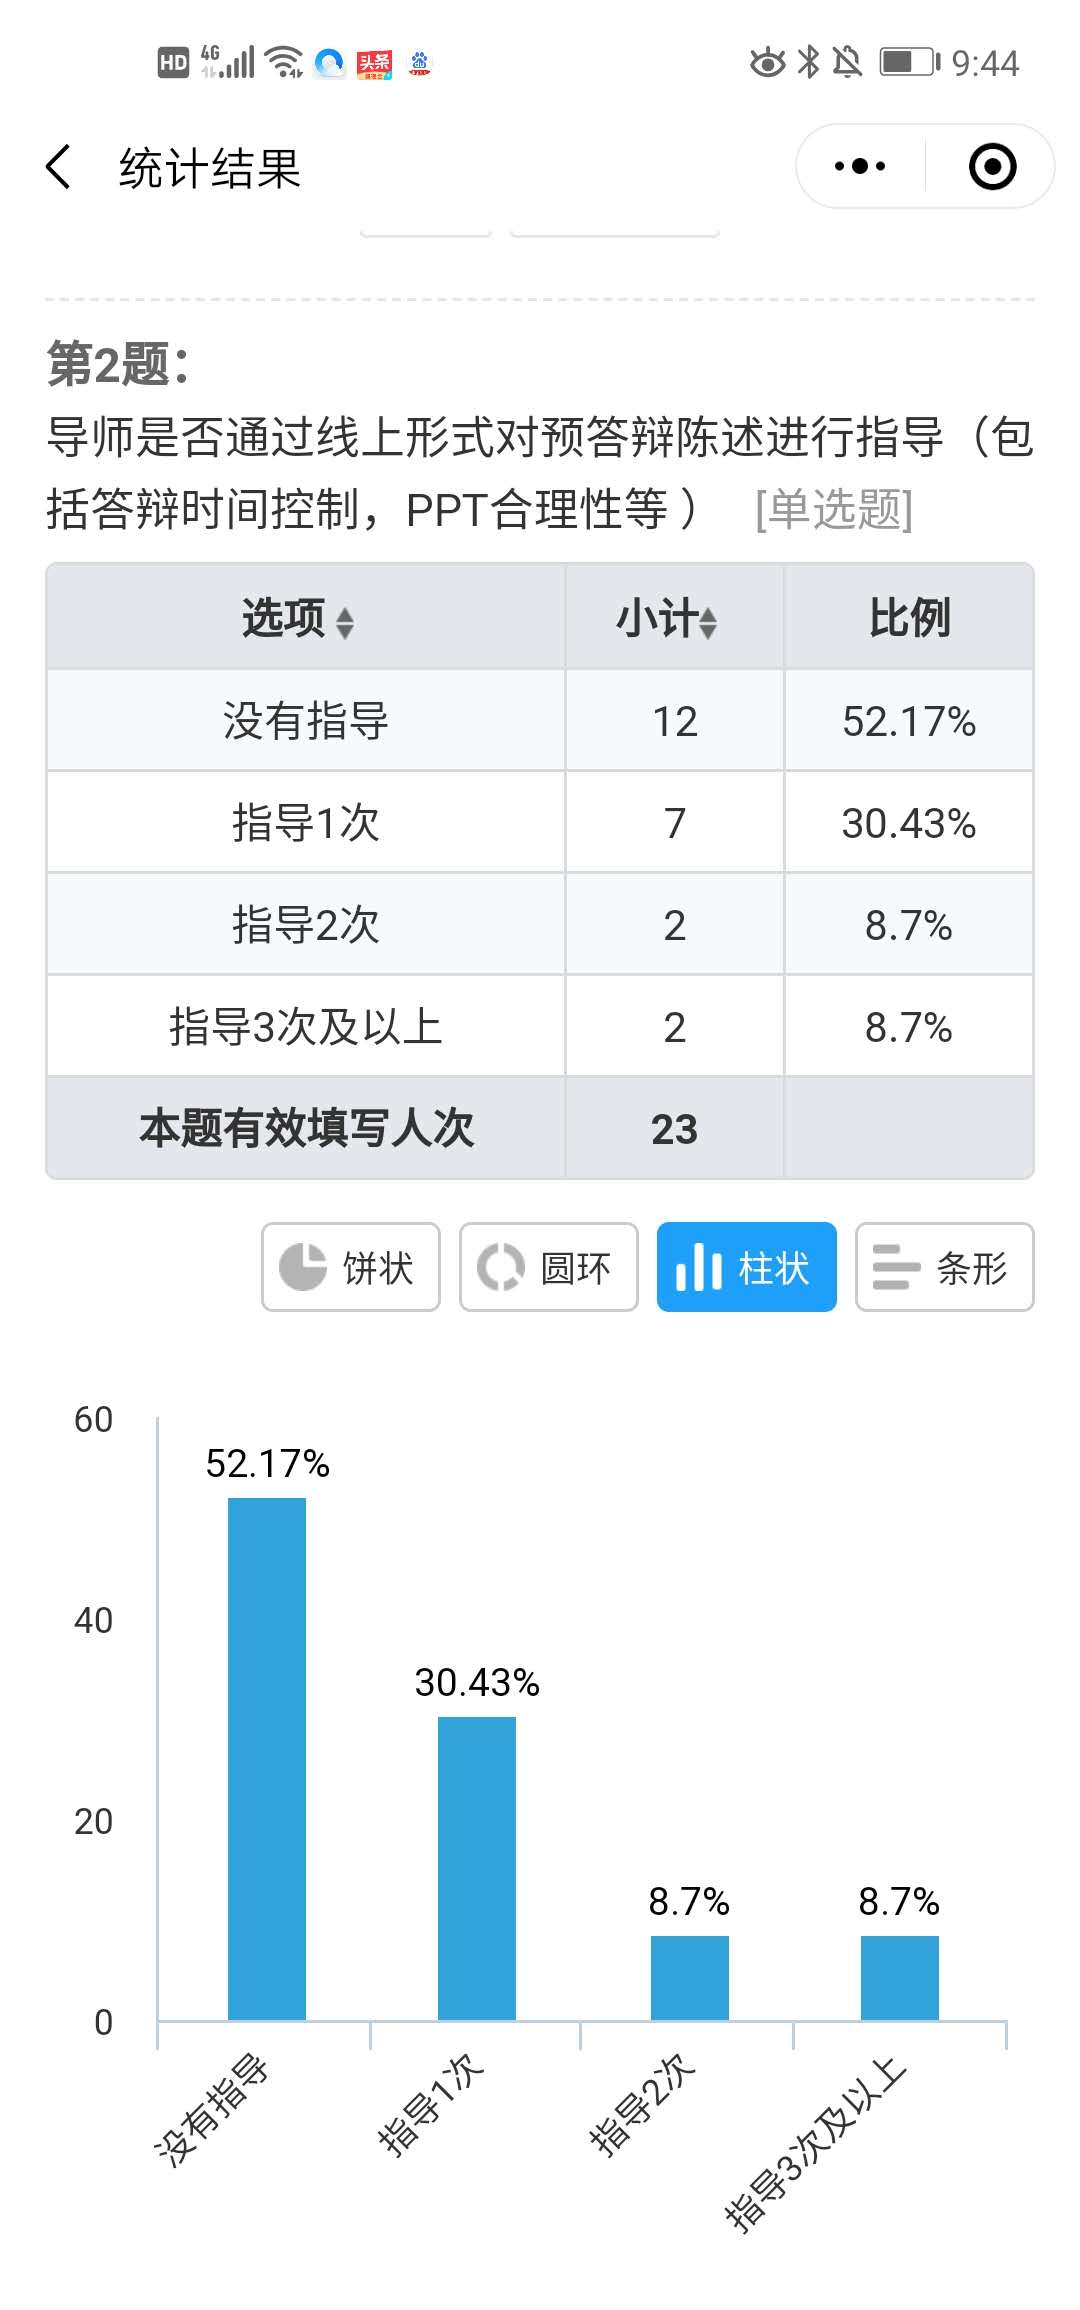The height and width of the screenshot is (2310, 1080).
Task: Tap the back arrow icon
Action: pos(60,167)
